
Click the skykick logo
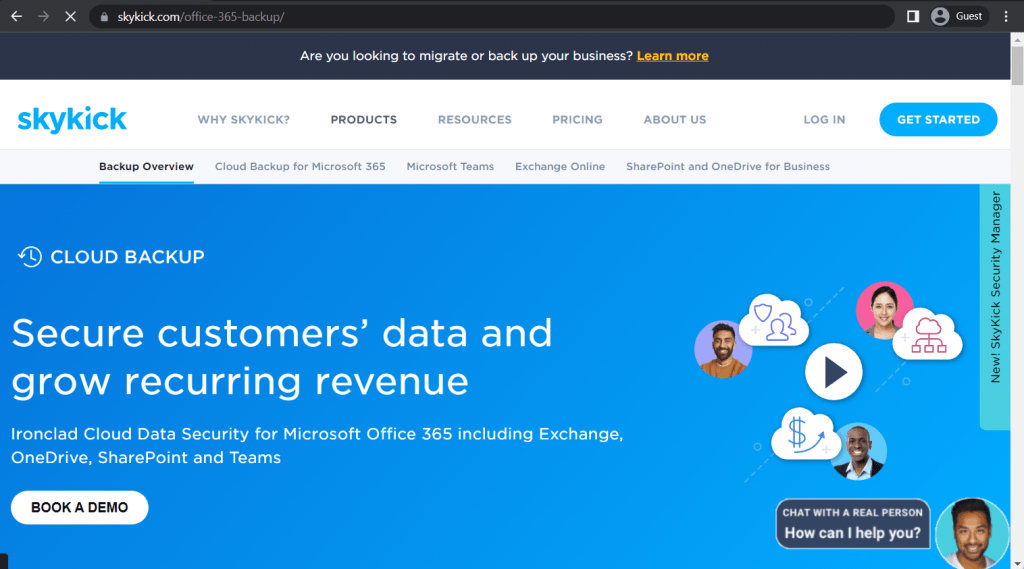click(72, 120)
